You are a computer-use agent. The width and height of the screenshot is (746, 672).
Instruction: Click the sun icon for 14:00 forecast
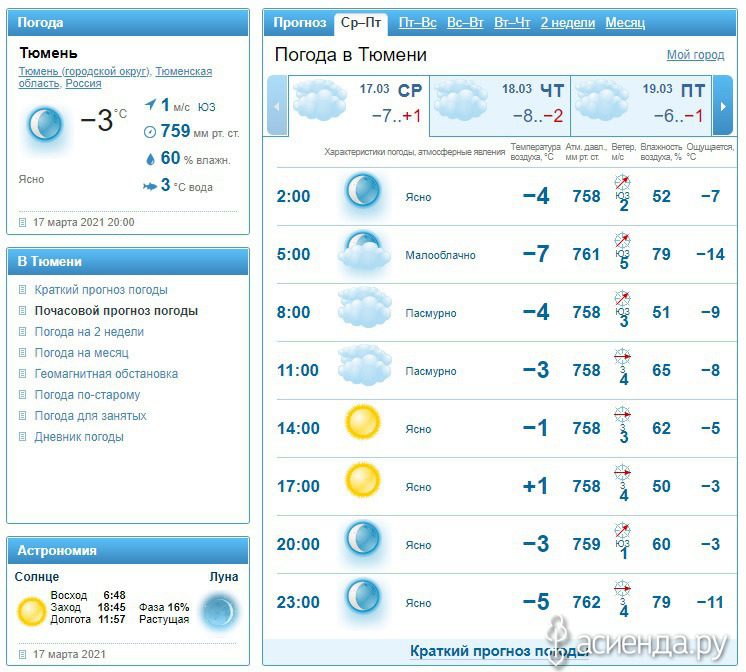click(x=363, y=422)
